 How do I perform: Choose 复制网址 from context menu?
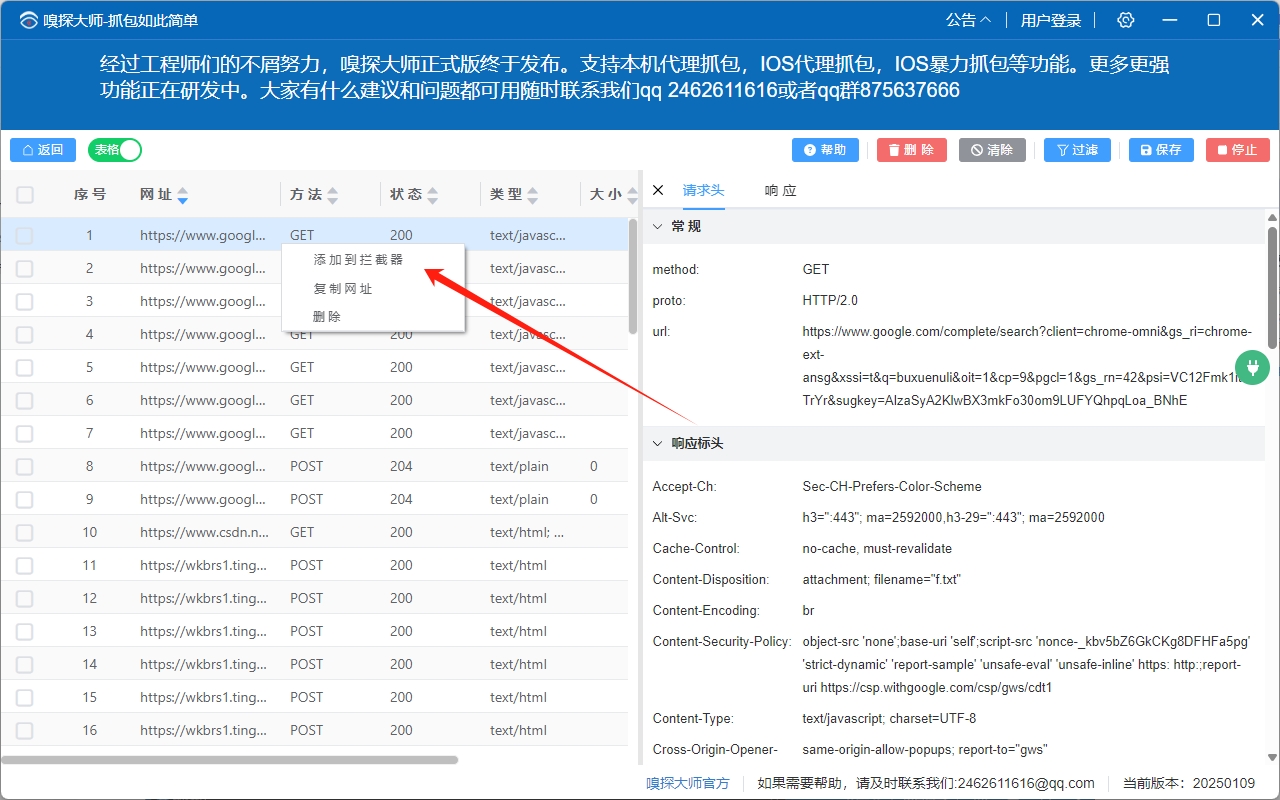(343, 288)
